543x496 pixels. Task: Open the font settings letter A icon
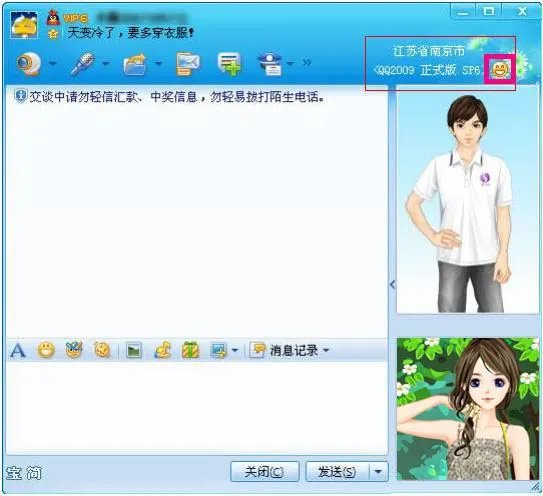tap(18, 350)
